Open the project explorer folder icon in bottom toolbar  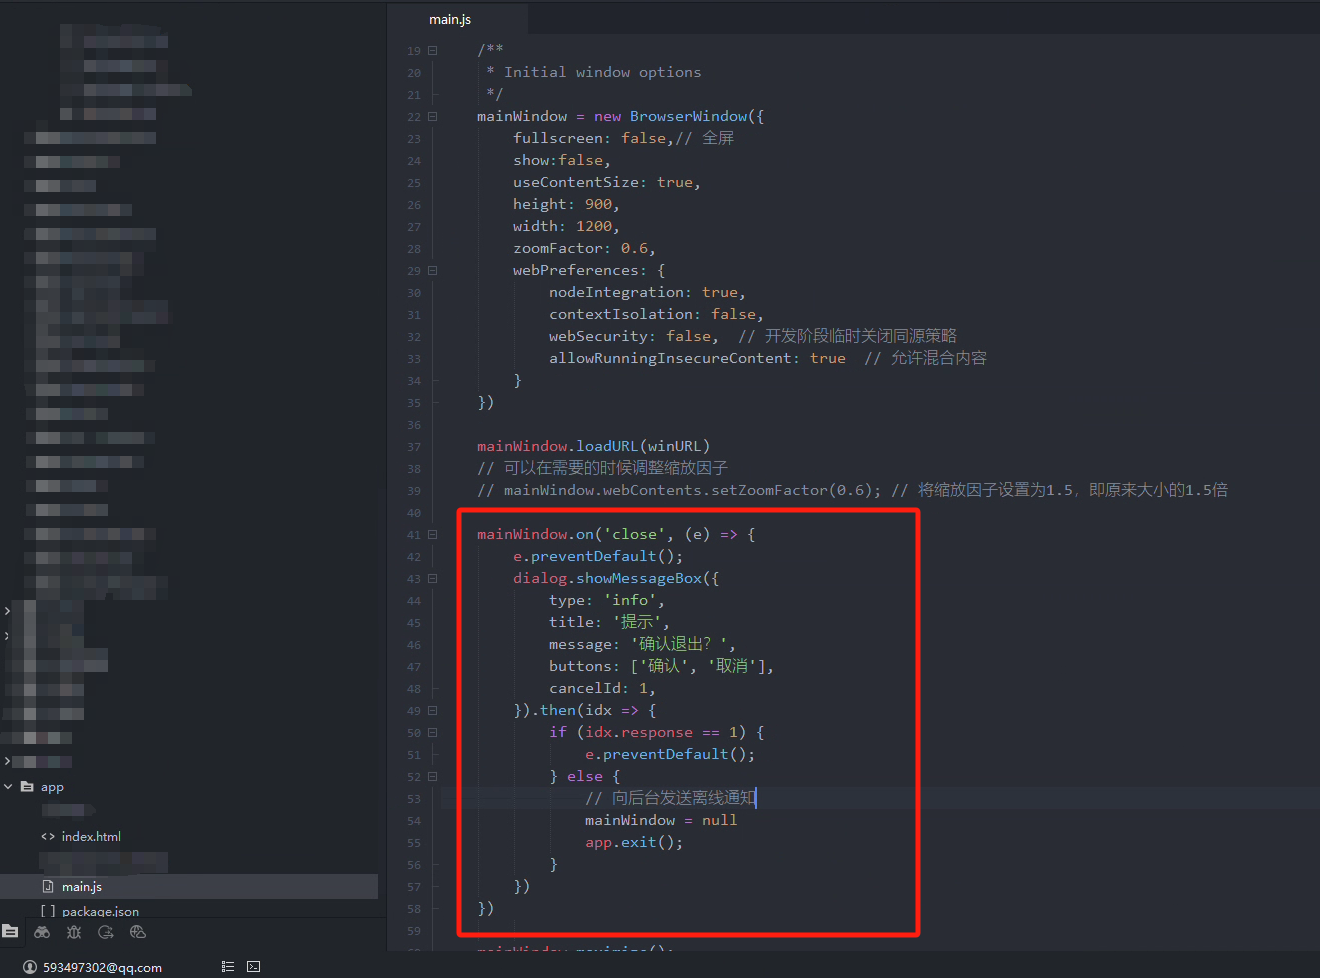tap(10, 931)
